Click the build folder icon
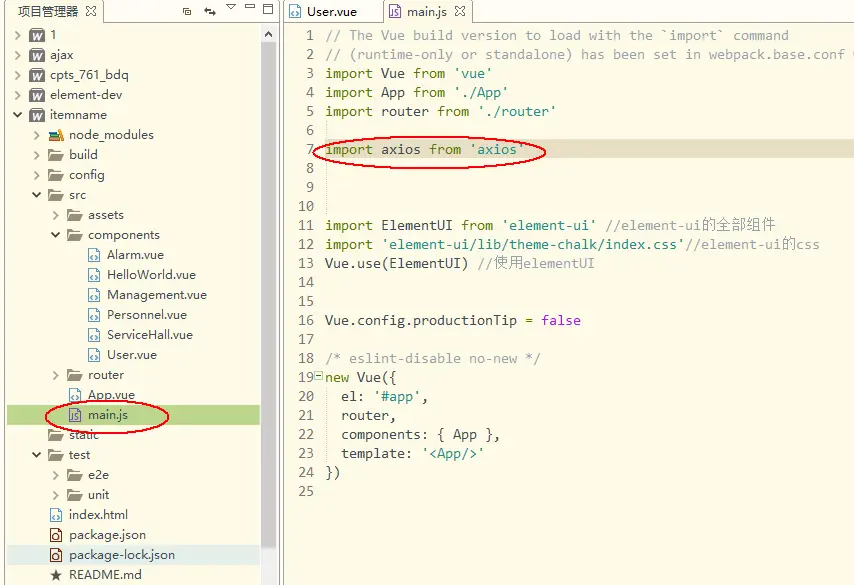This screenshot has width=854, height=585. point(56,155)
